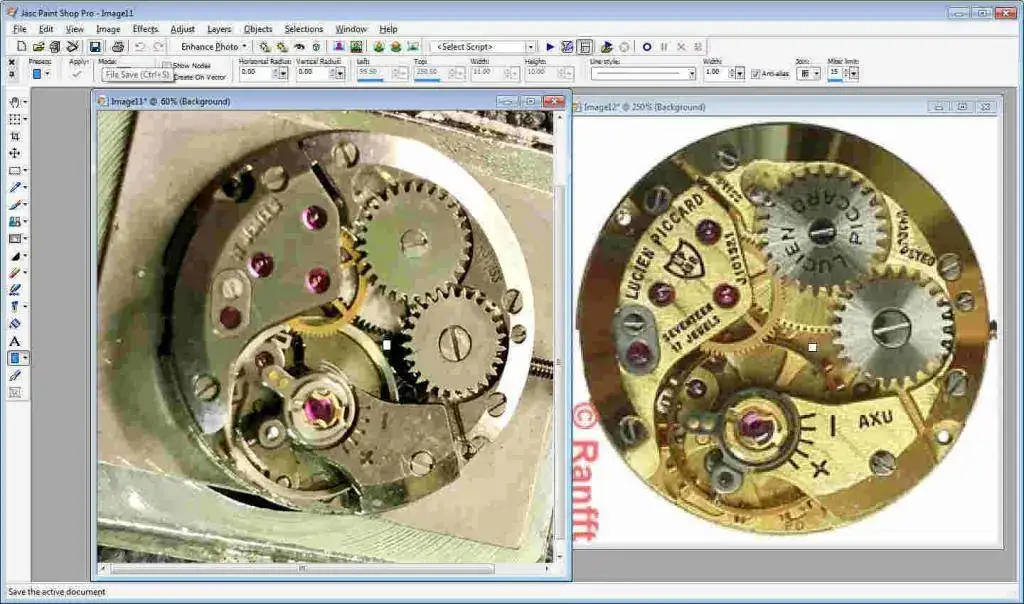Open the Vertical Radius dropdown arrow
This screenshot has width=1024, height=604.
coord(340,74)
